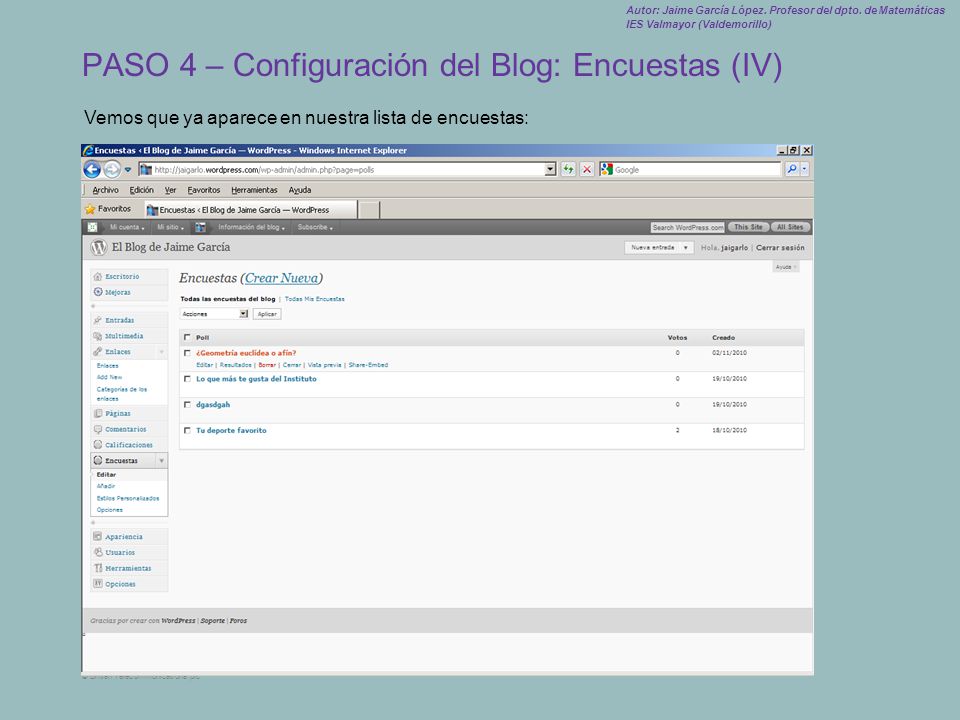Open the Archivo menu
The image size is (960, 720).
pyautogui.click(x=105, y=190)
